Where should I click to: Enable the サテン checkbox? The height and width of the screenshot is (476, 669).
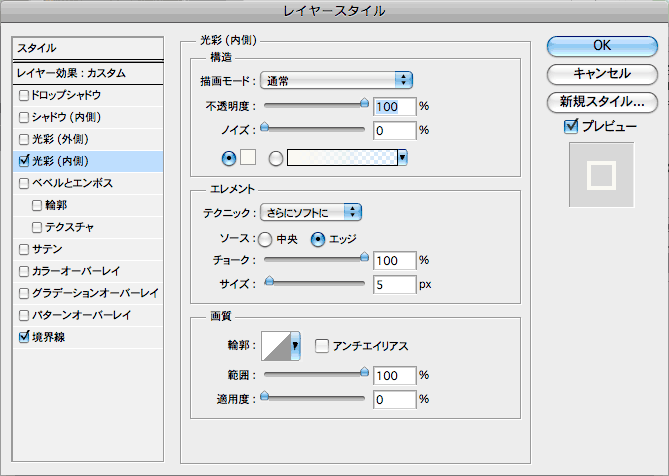pos(24,250)
